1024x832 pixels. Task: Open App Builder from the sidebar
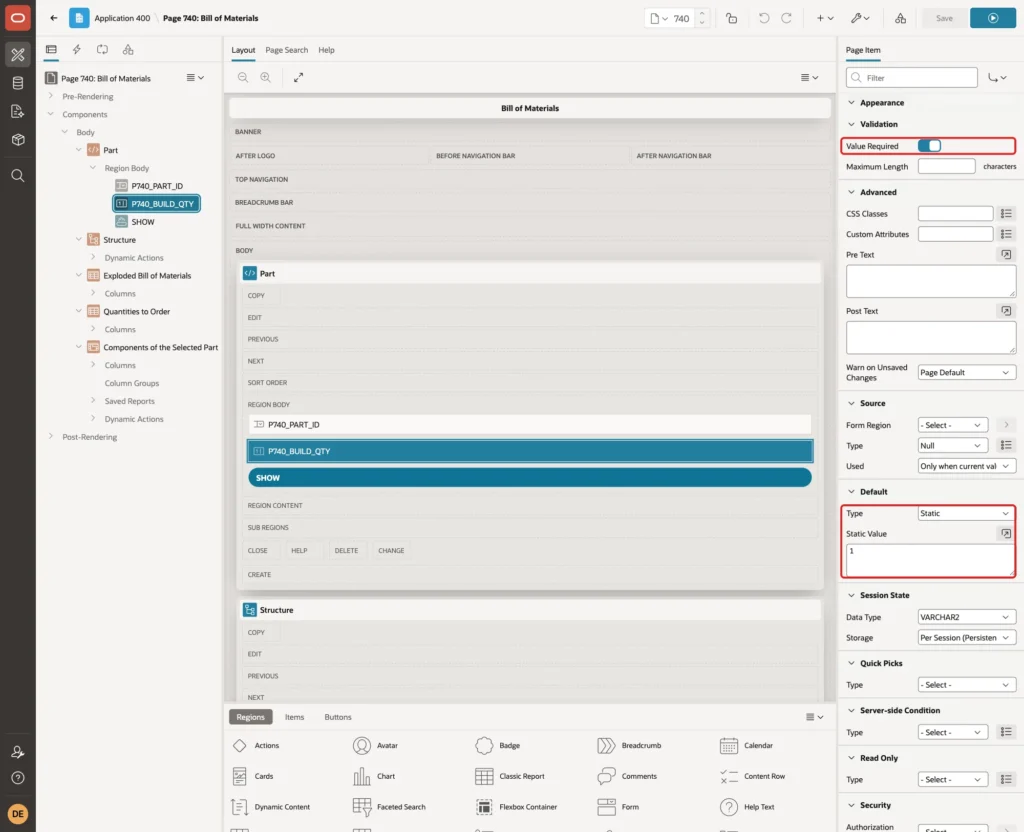18,55
